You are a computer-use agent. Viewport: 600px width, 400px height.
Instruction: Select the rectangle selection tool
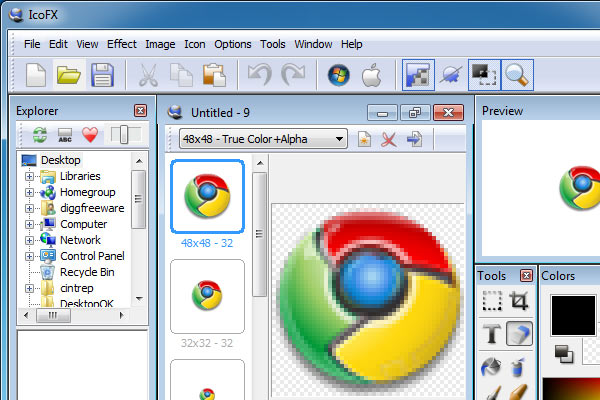point(492,301)
